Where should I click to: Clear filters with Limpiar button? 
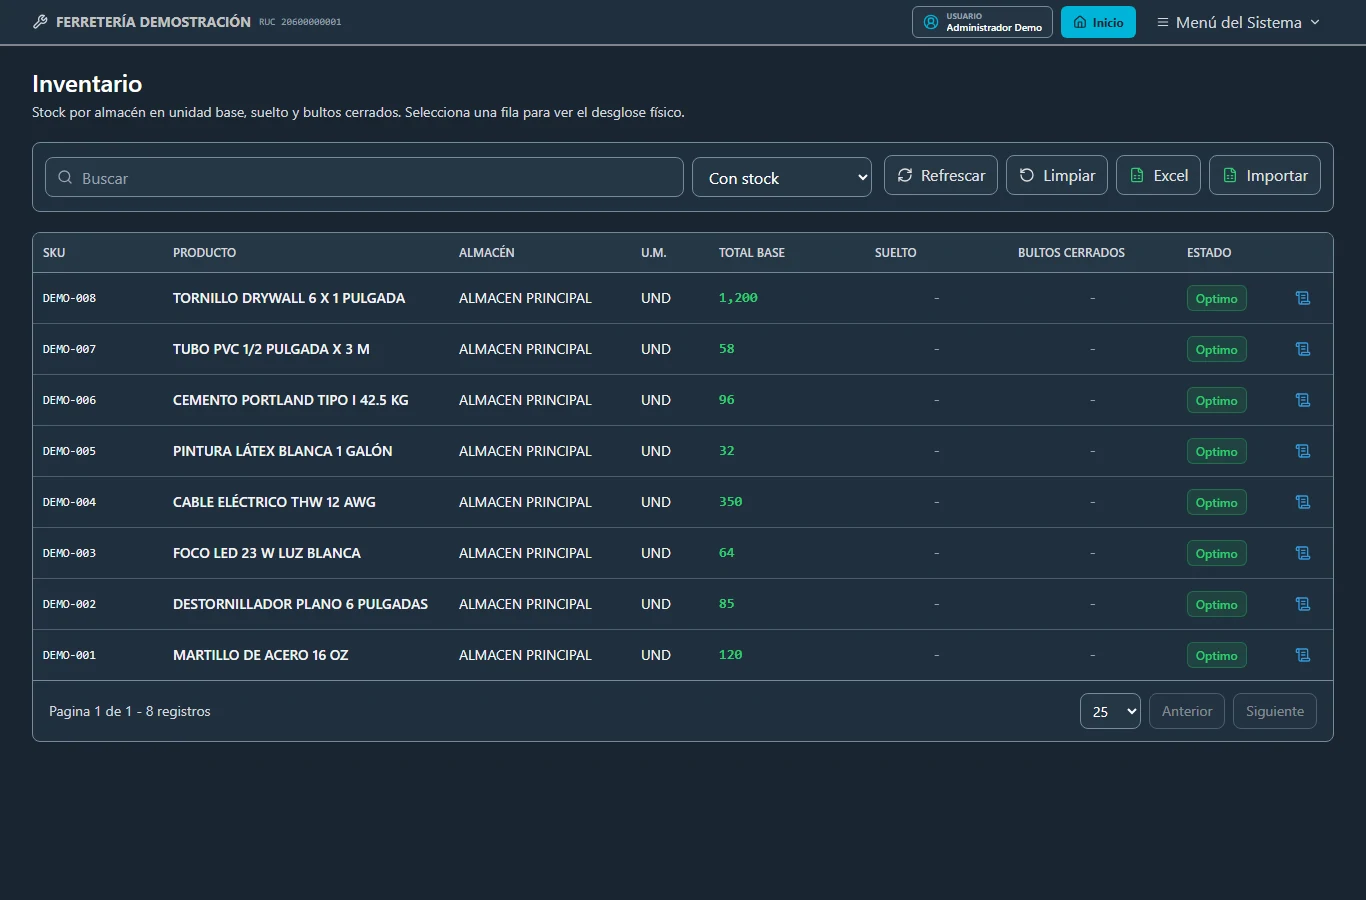point(1057,175)
